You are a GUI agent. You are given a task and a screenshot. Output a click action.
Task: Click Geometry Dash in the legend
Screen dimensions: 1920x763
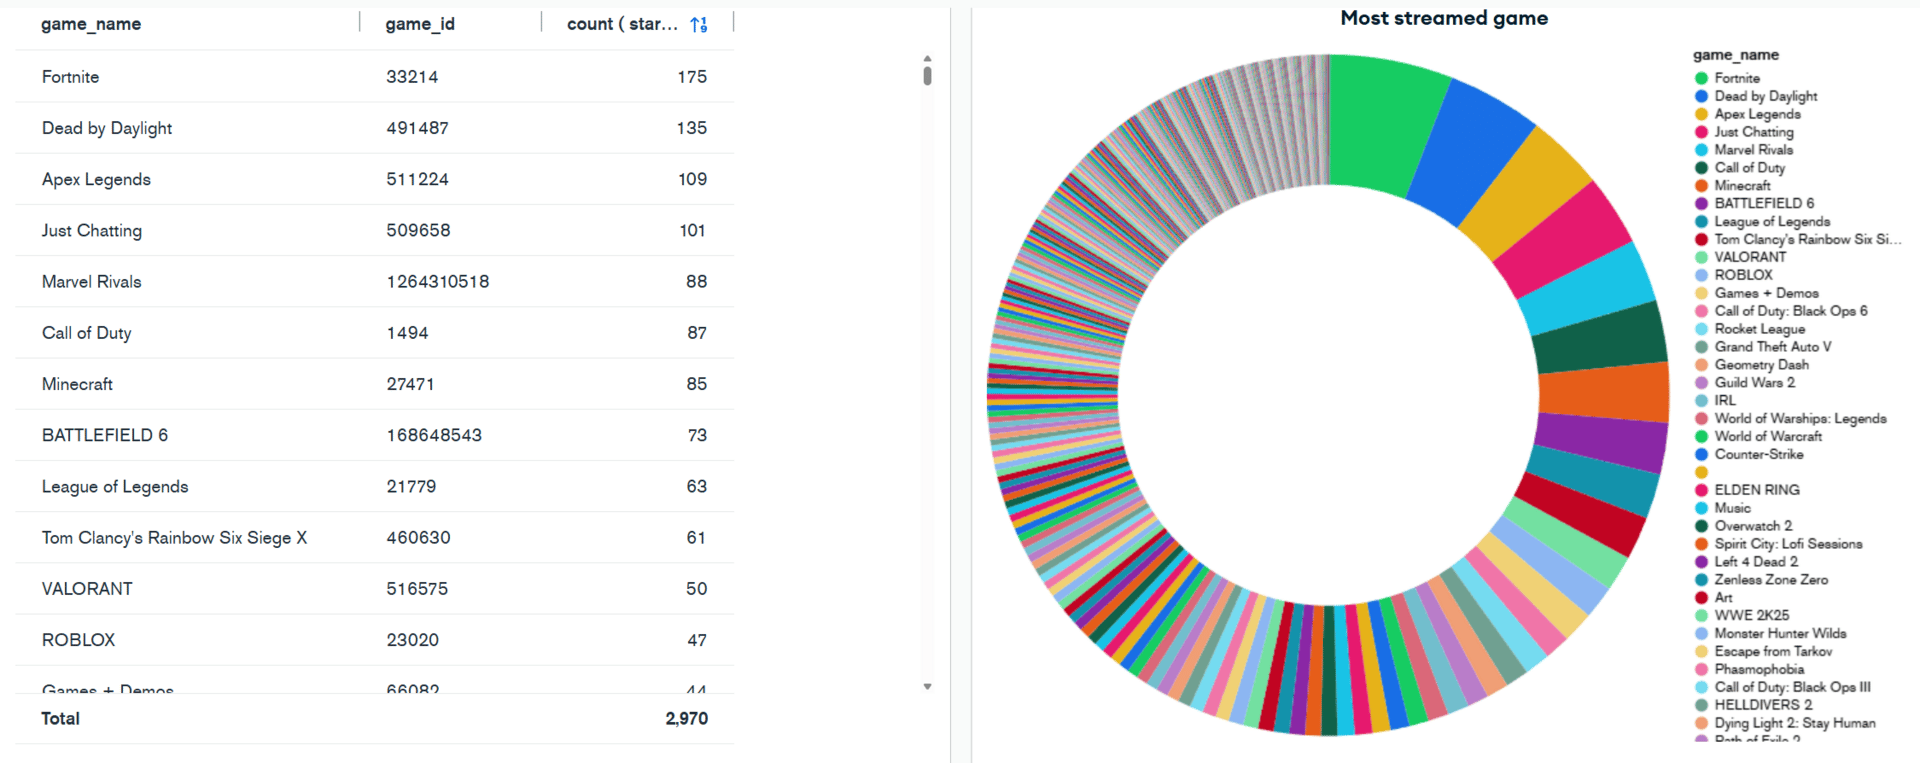(x=1762, y=365)
